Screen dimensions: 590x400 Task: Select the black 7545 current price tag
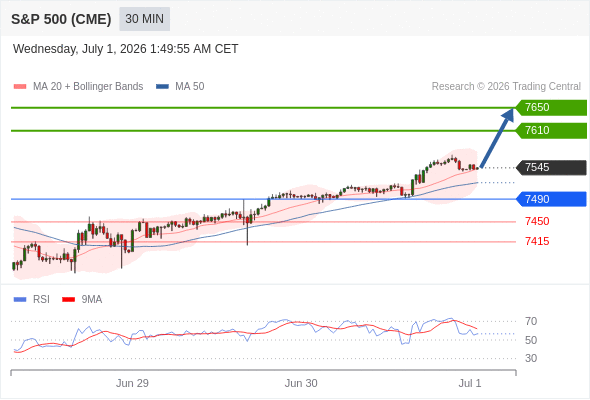pyautogui.click(x=551, y=167)
